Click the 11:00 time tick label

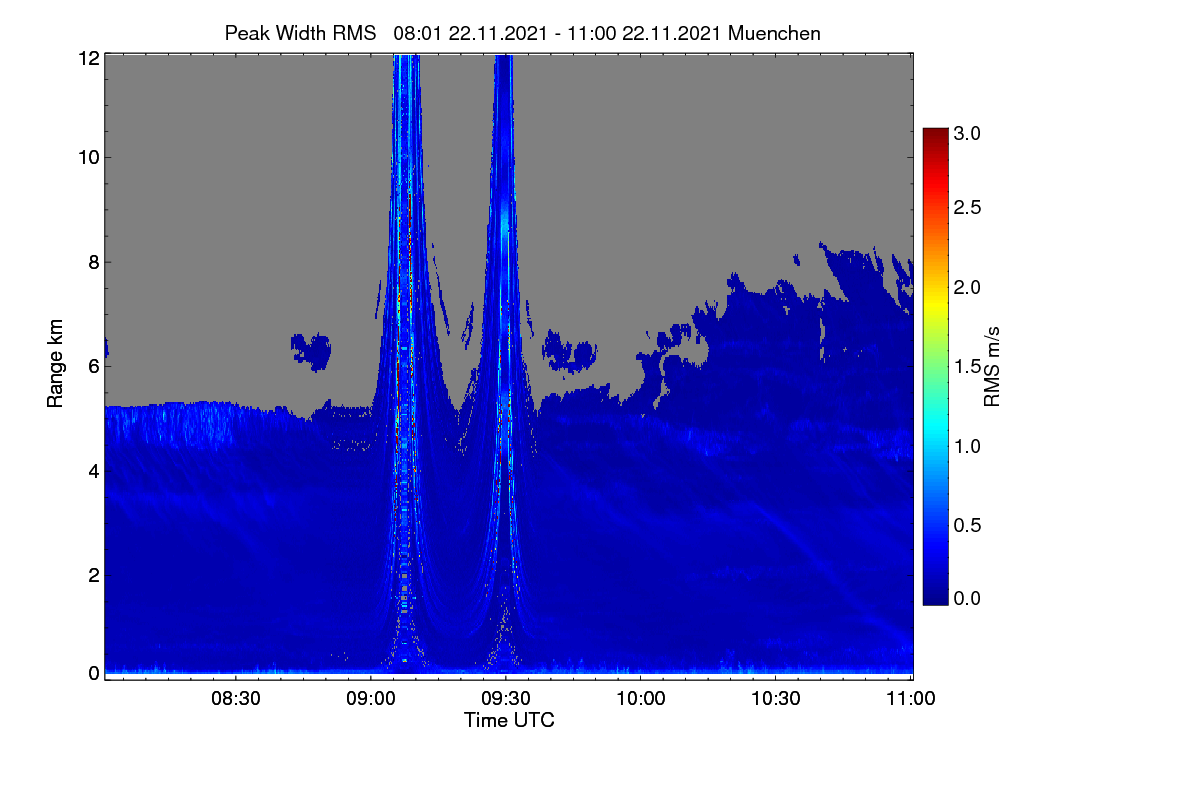coord(911,700)
